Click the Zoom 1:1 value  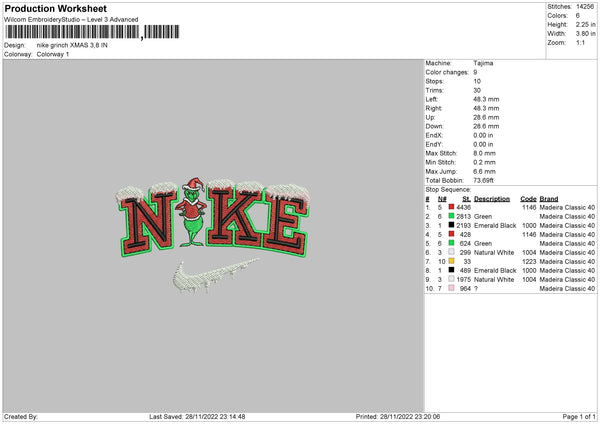[x=581, y=43]
